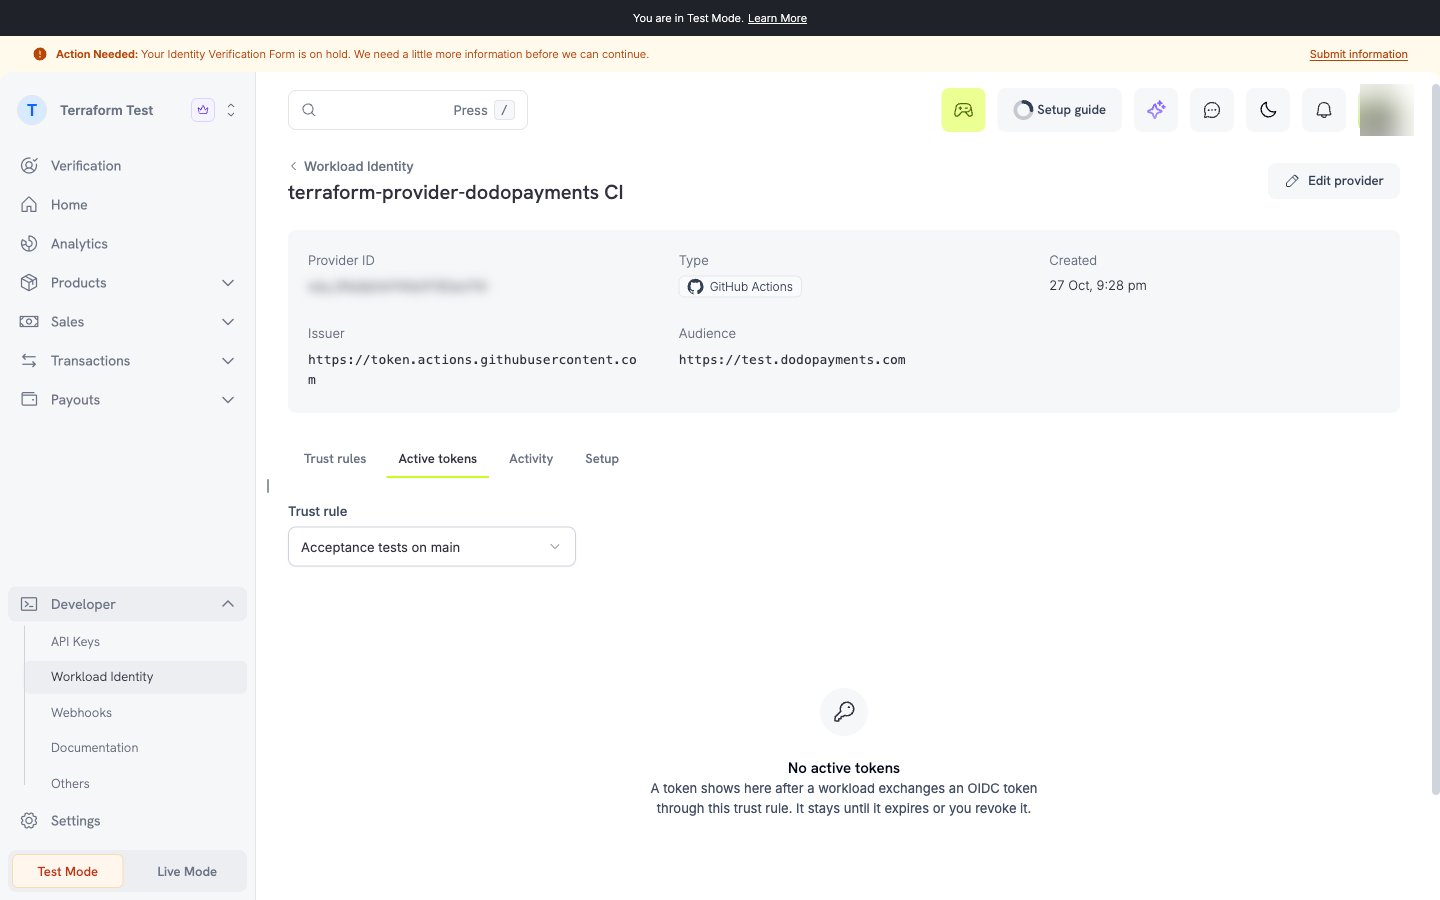This screenshot has height=900, width=1440.
Task: Open notifications bell icon
Action: (x=1324, y=110)
